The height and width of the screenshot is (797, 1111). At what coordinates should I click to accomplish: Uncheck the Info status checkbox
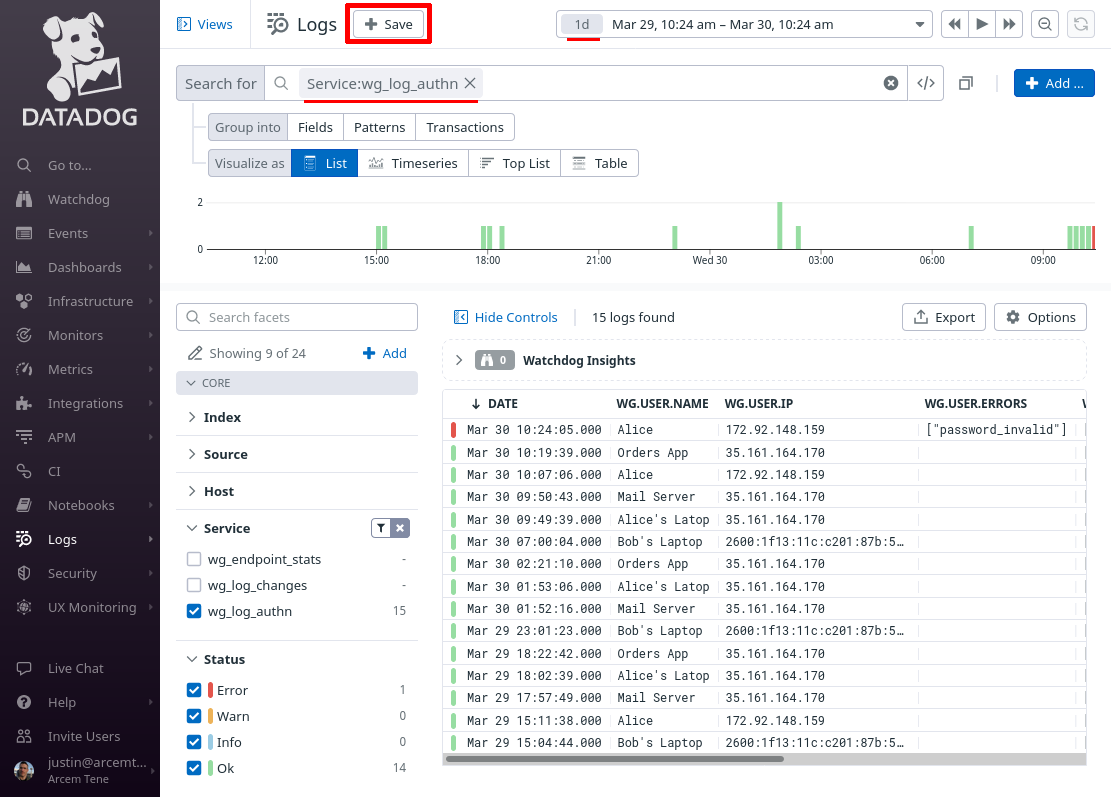(194, 742)
